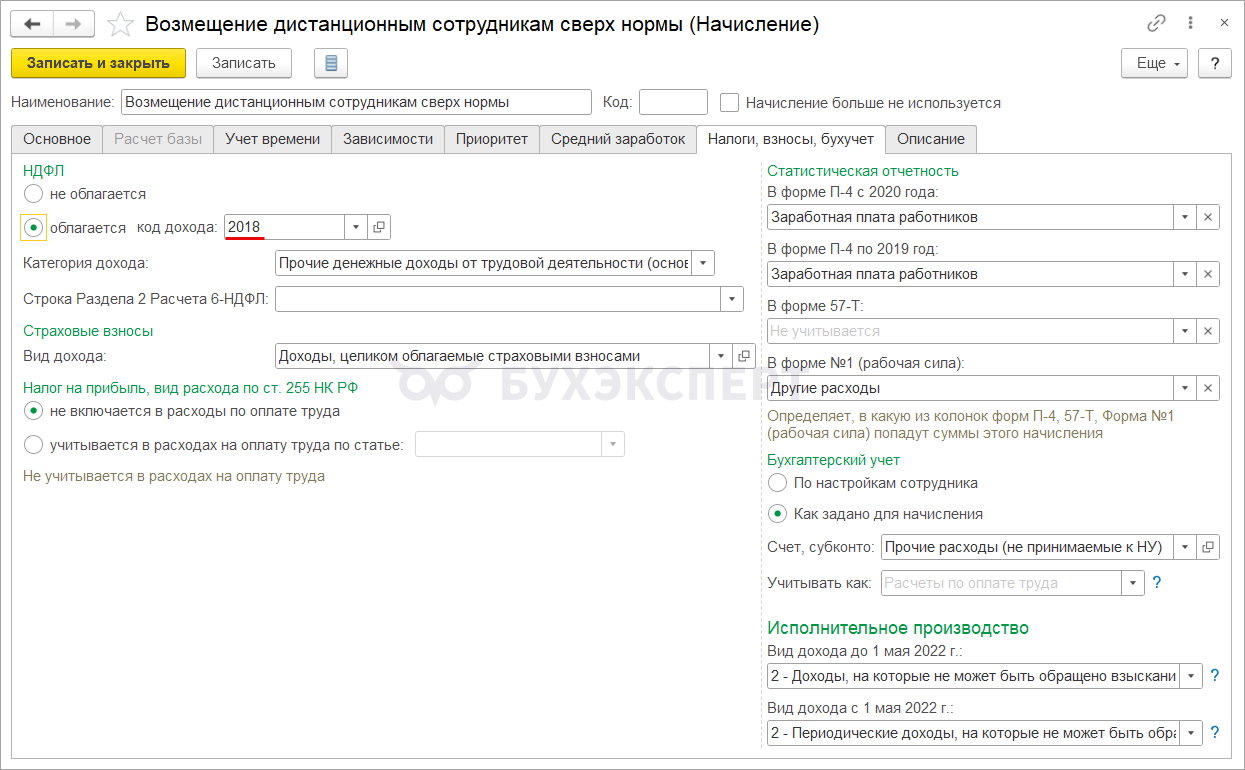Expand Строка Раздела 2 Расчета 6-НДФЛ dropdown
The height and width of the screenshot is (770, 1245).
732,299
